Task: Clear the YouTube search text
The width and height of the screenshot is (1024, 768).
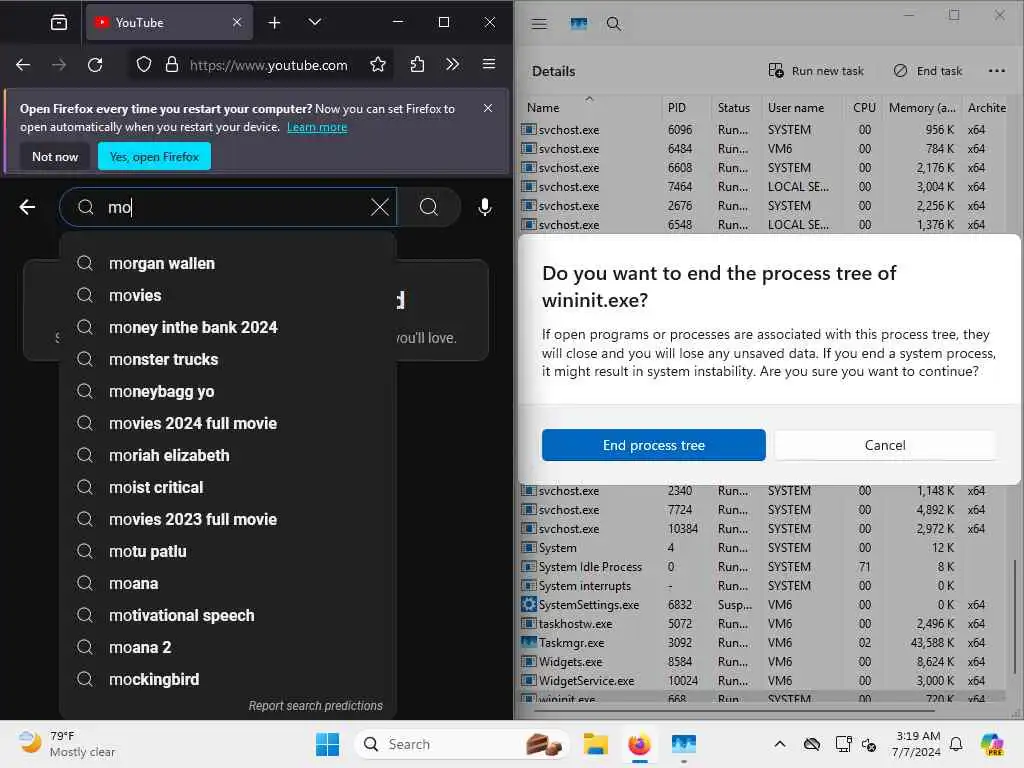Action: pyautogui.click(x=379, y=208)
